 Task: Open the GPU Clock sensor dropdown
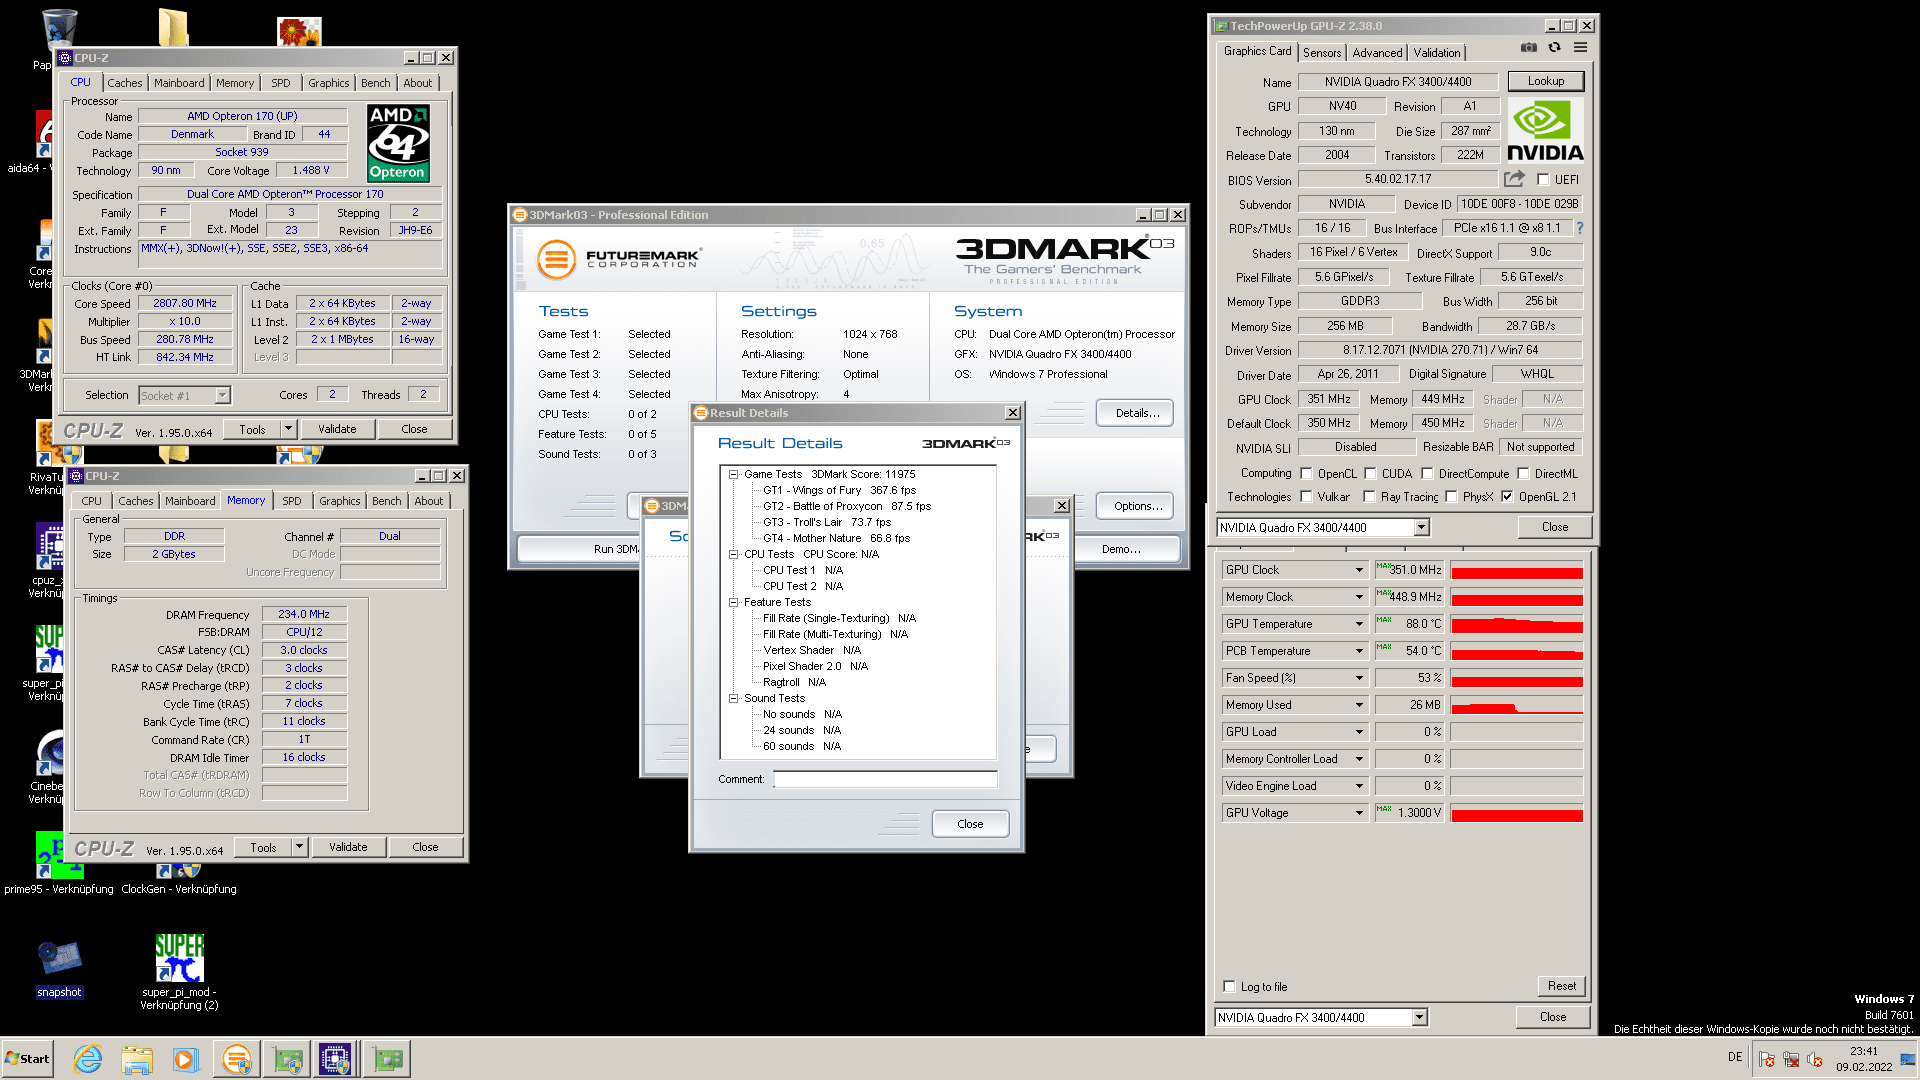pyautogui.click(x=1359, y=570)
